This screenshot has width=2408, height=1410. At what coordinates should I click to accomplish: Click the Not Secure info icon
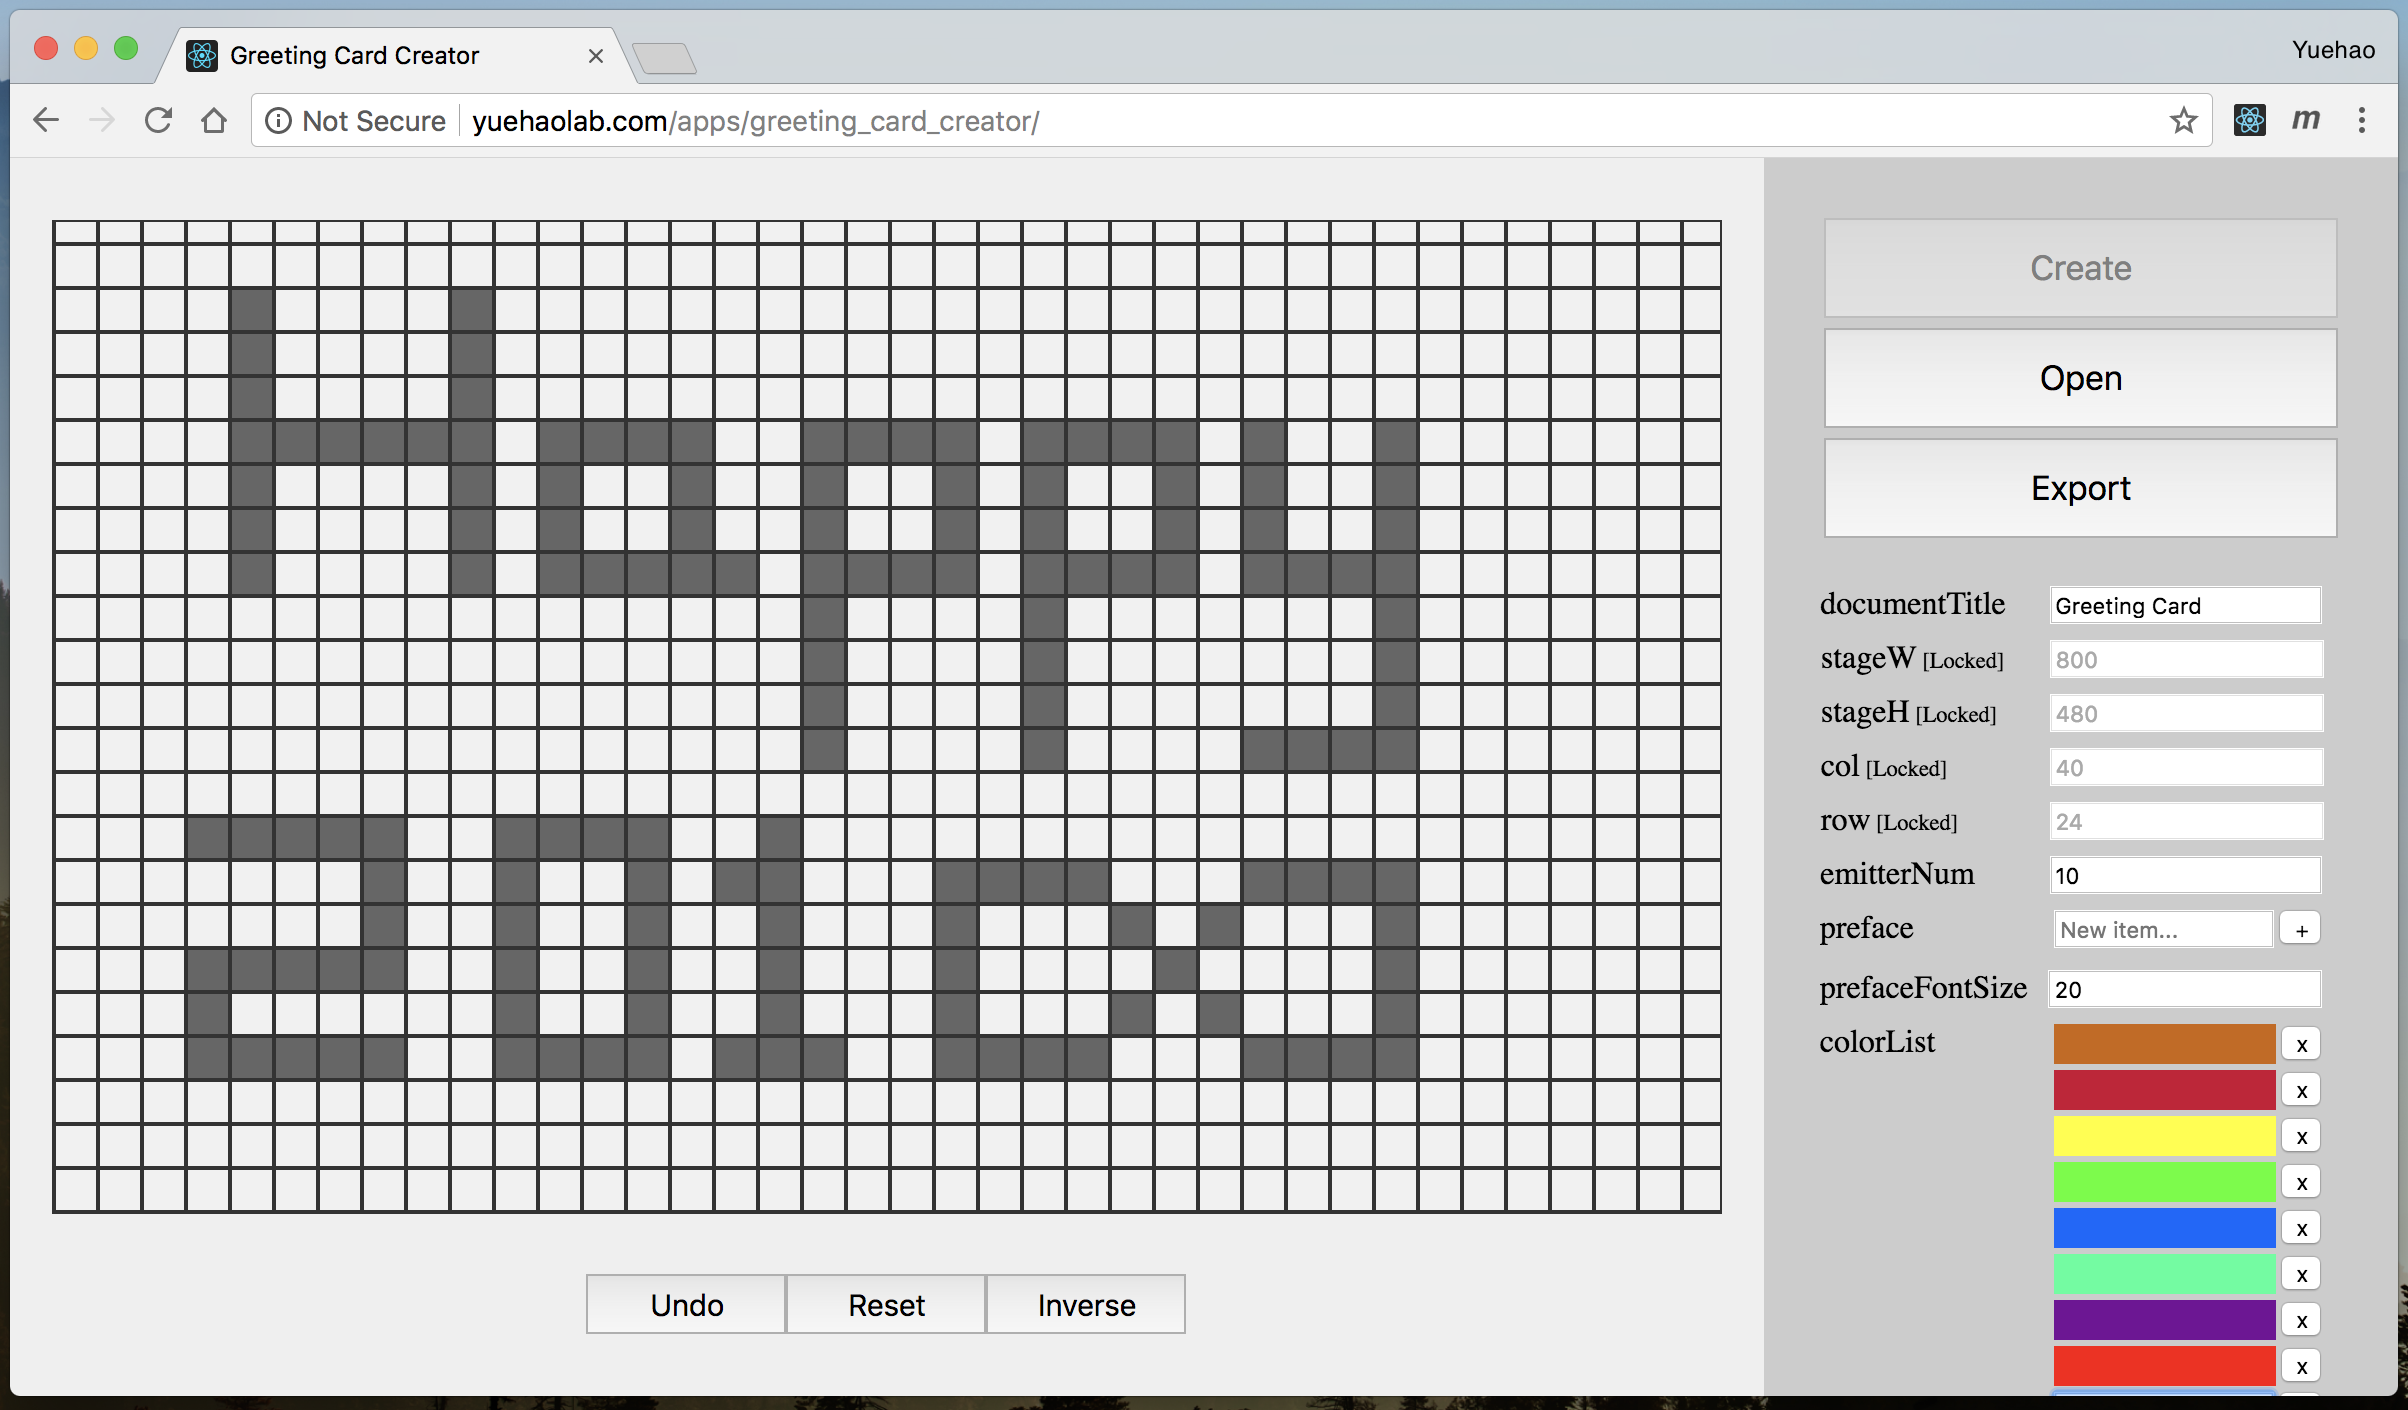[x=278, y=121]
